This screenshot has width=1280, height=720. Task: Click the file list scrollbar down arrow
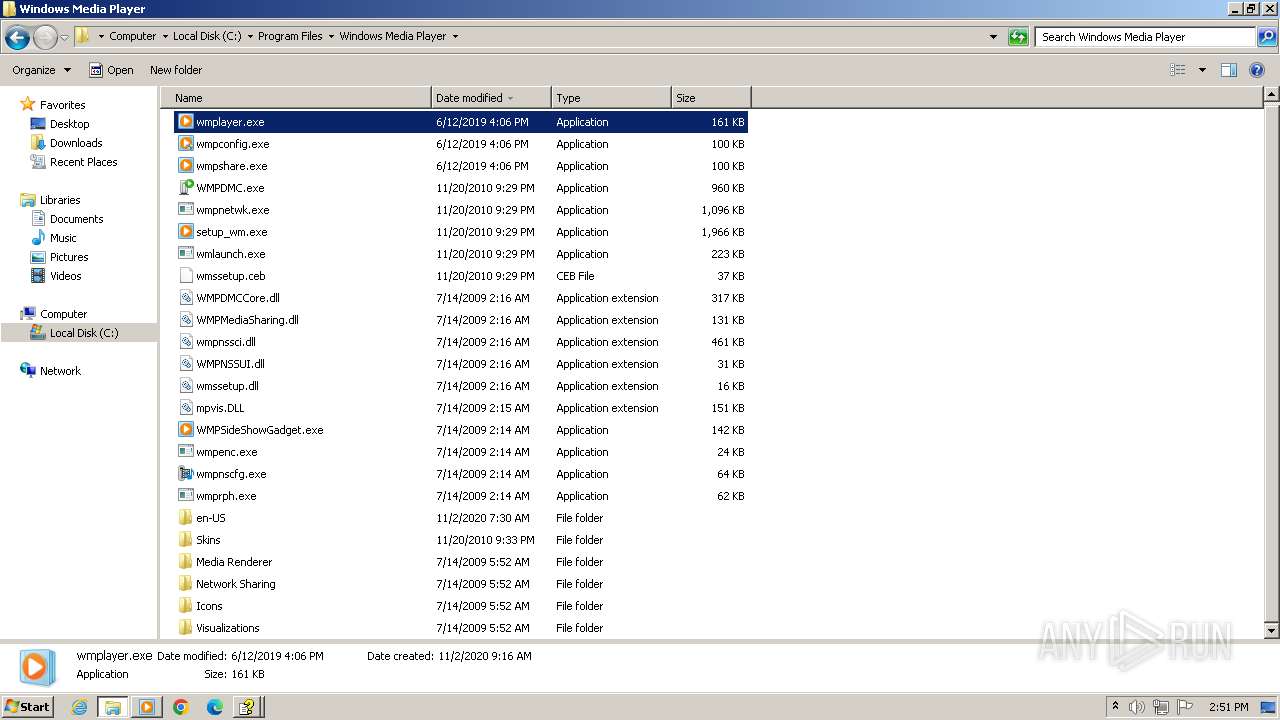click(x=1271, y=630)
